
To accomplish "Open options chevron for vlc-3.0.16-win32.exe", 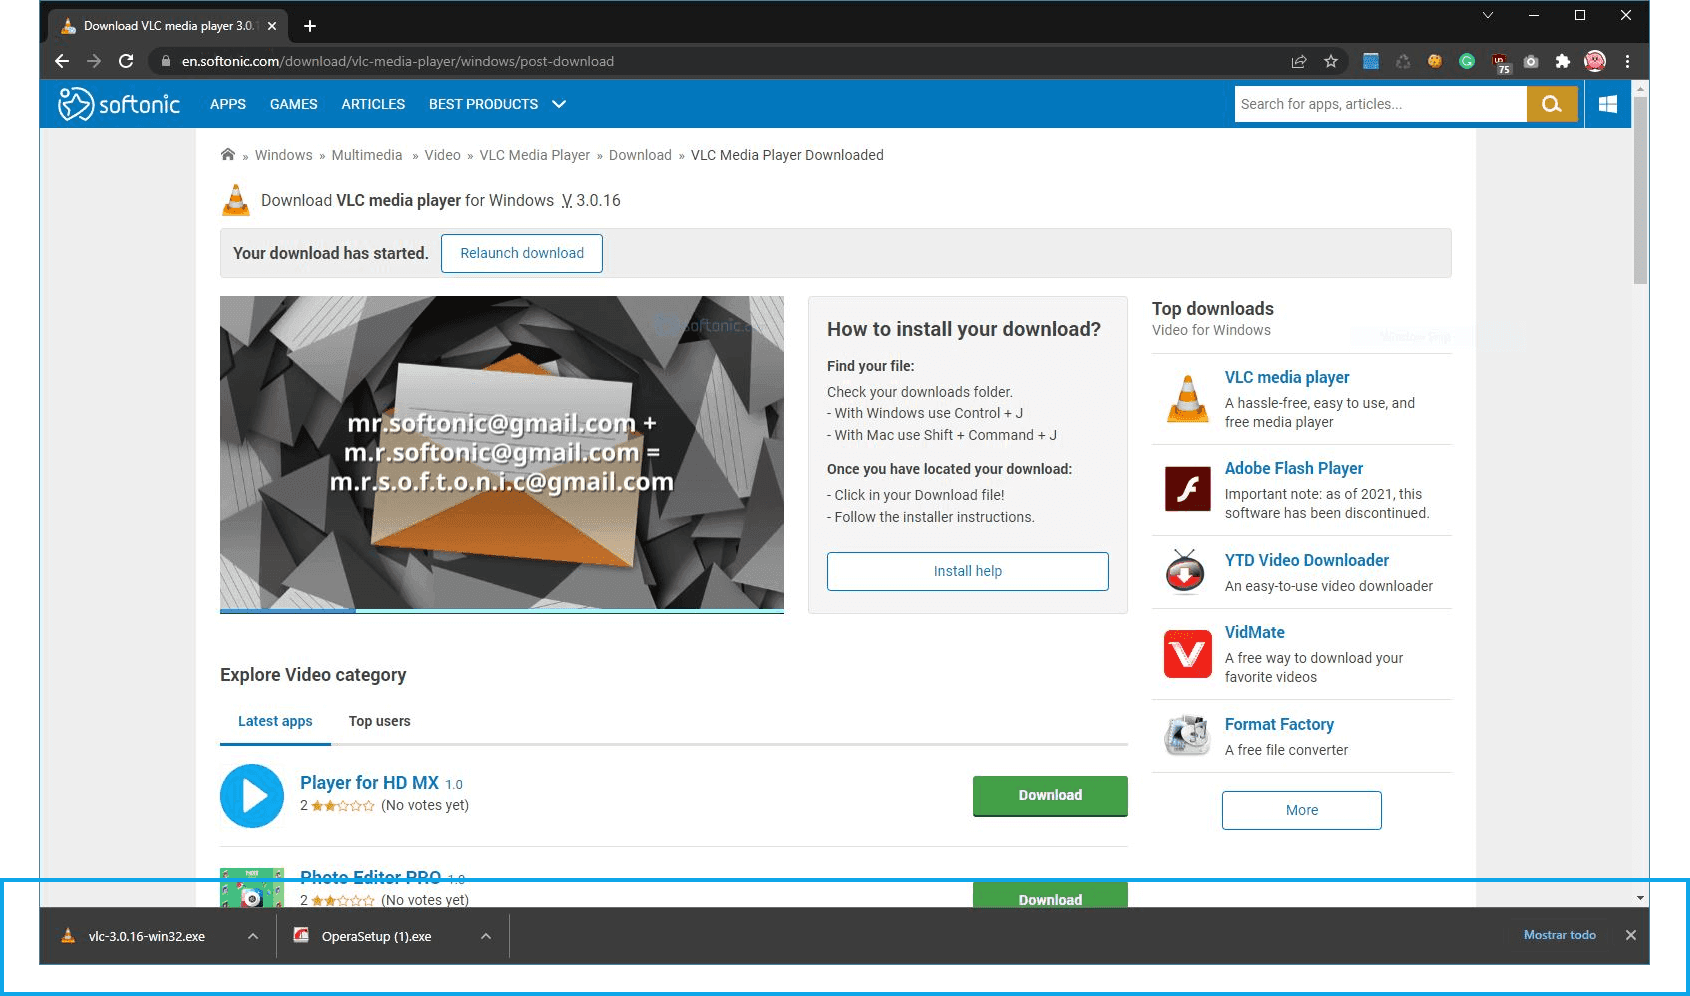I will click(253, 936).
